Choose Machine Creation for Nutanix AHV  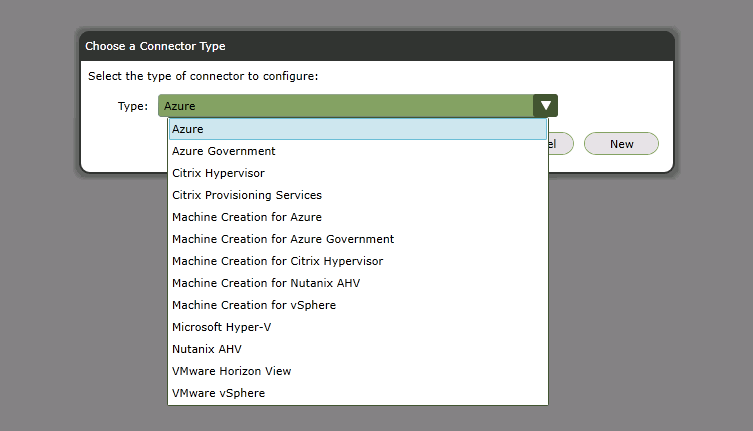pos(266,283)
